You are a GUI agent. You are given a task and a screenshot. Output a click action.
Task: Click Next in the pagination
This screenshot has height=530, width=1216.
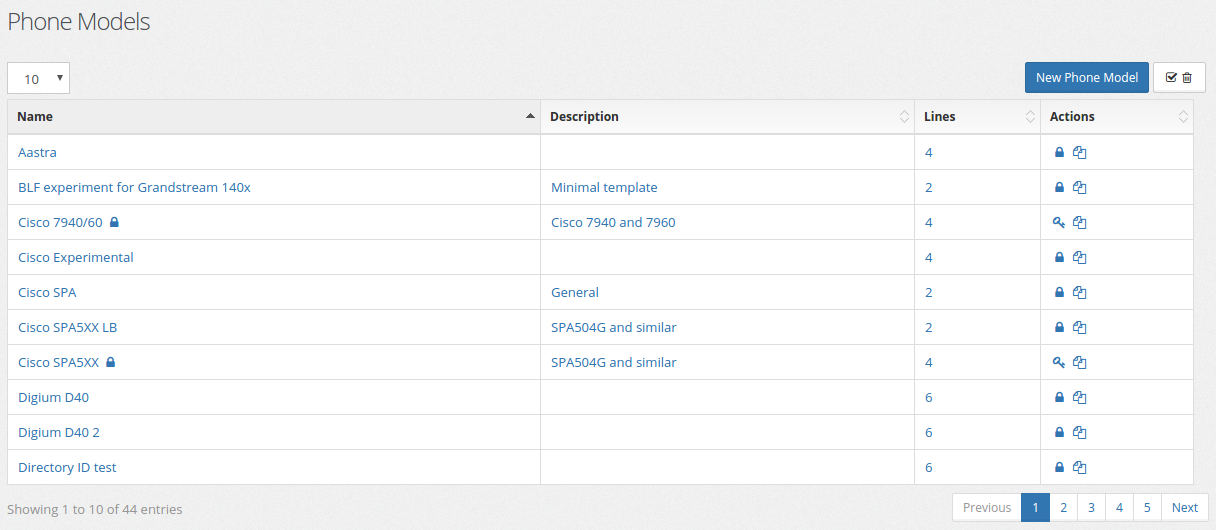click(1184, 508)
